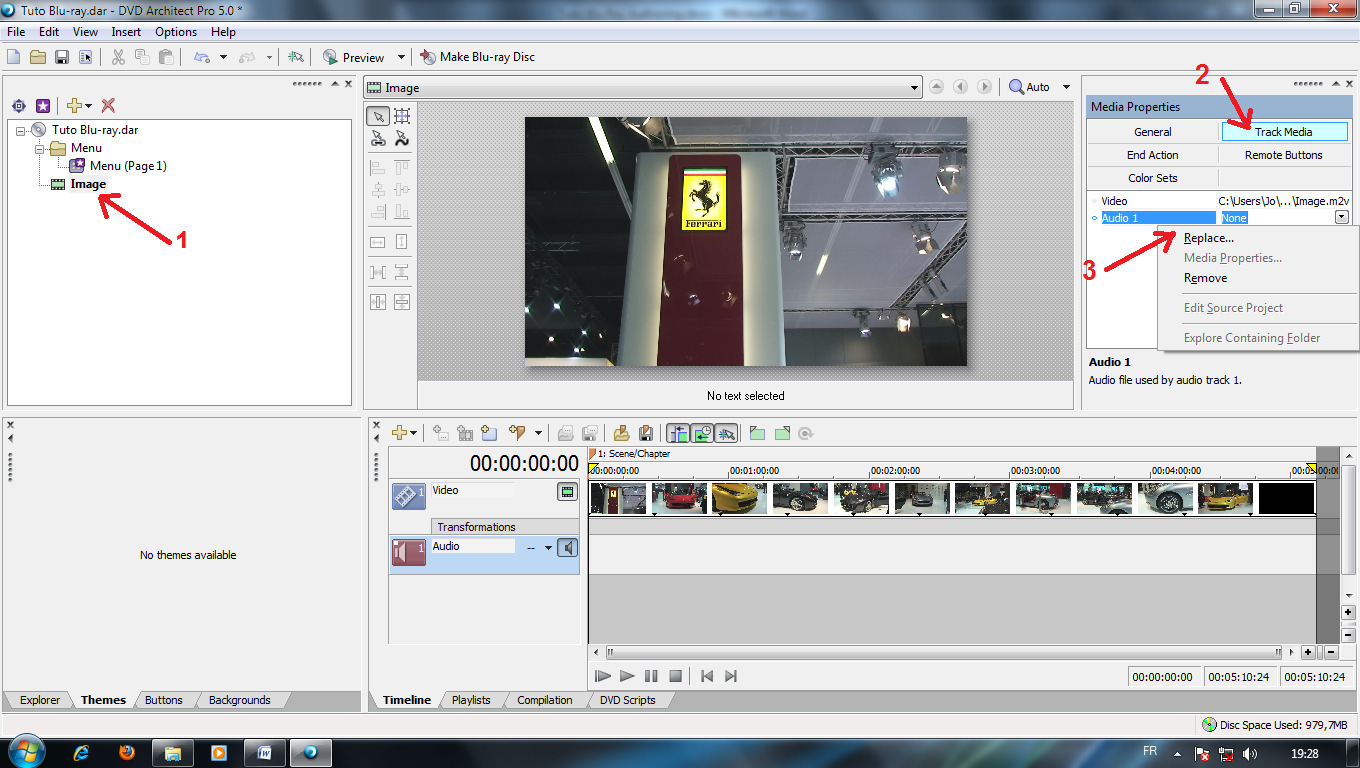This screenshot has height=768, width=1360.
Task: Click the Undo arrow icon
Action: click(x=202, y=57)
